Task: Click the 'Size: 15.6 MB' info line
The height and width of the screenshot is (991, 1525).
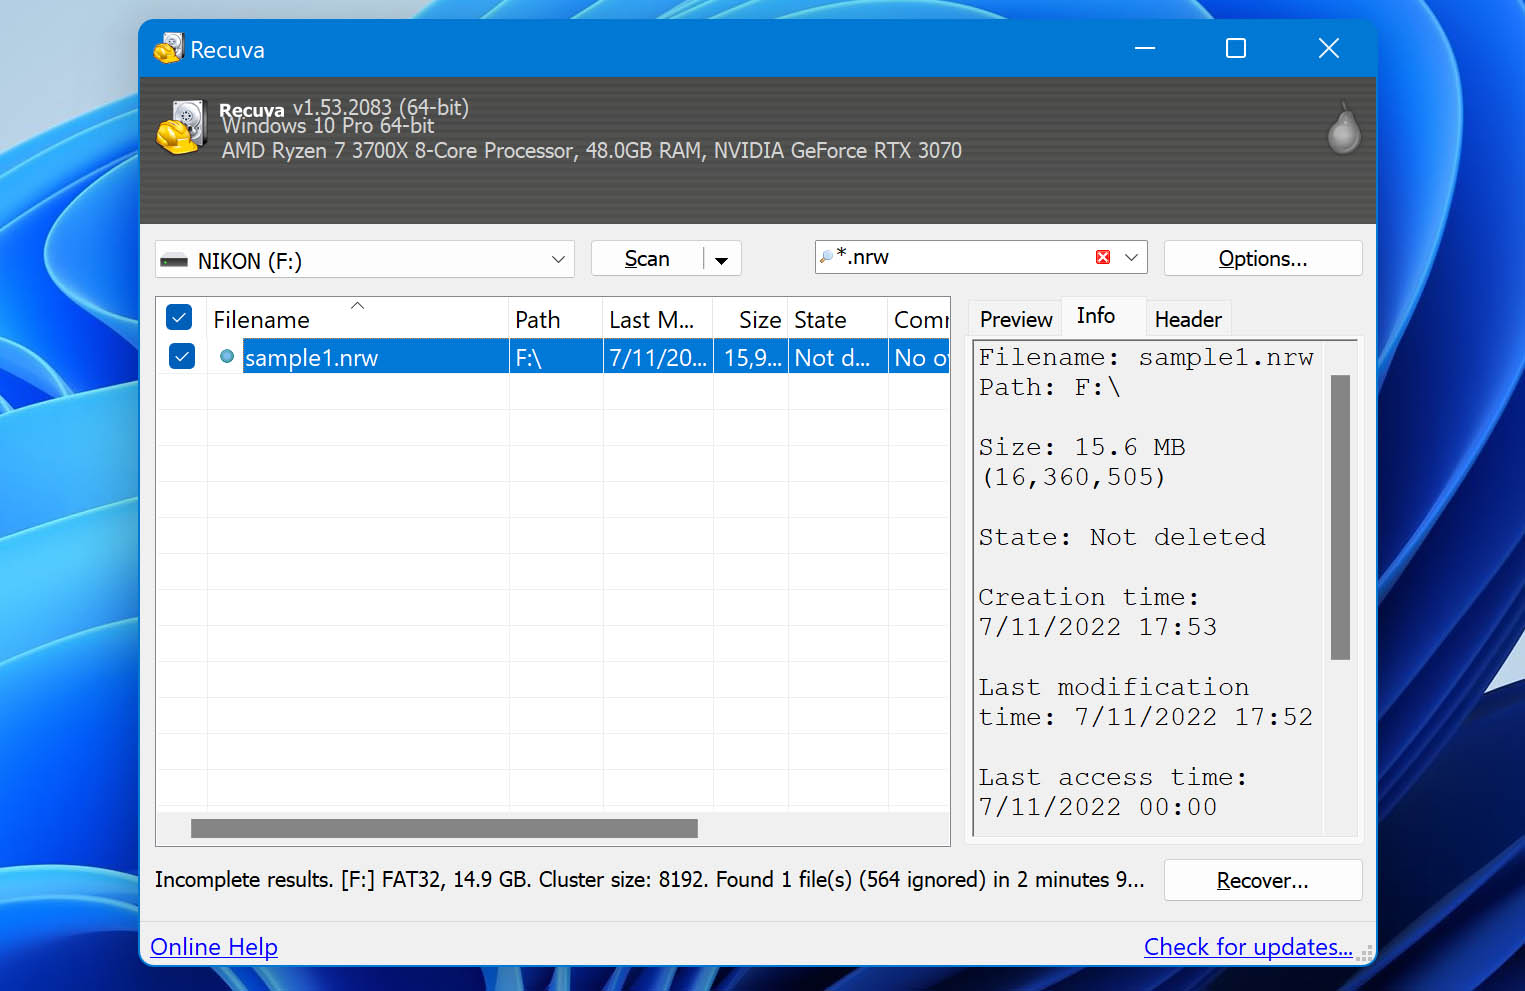Action: click(1082, 447)
